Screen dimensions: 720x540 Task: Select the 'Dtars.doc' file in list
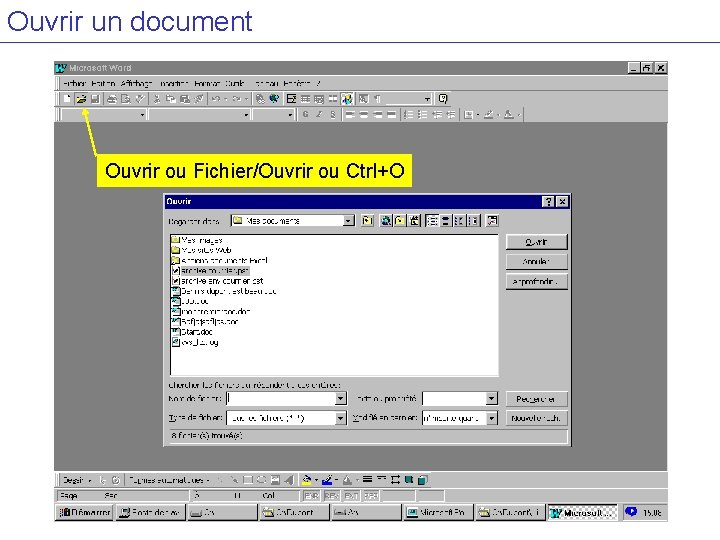coord(192,332)
